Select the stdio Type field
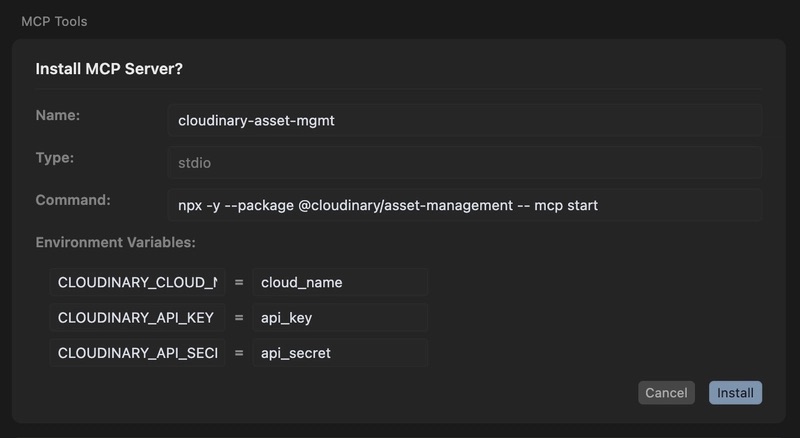This screenshot has width=800, height=438. pyautogui.click(x=465, y=163)
